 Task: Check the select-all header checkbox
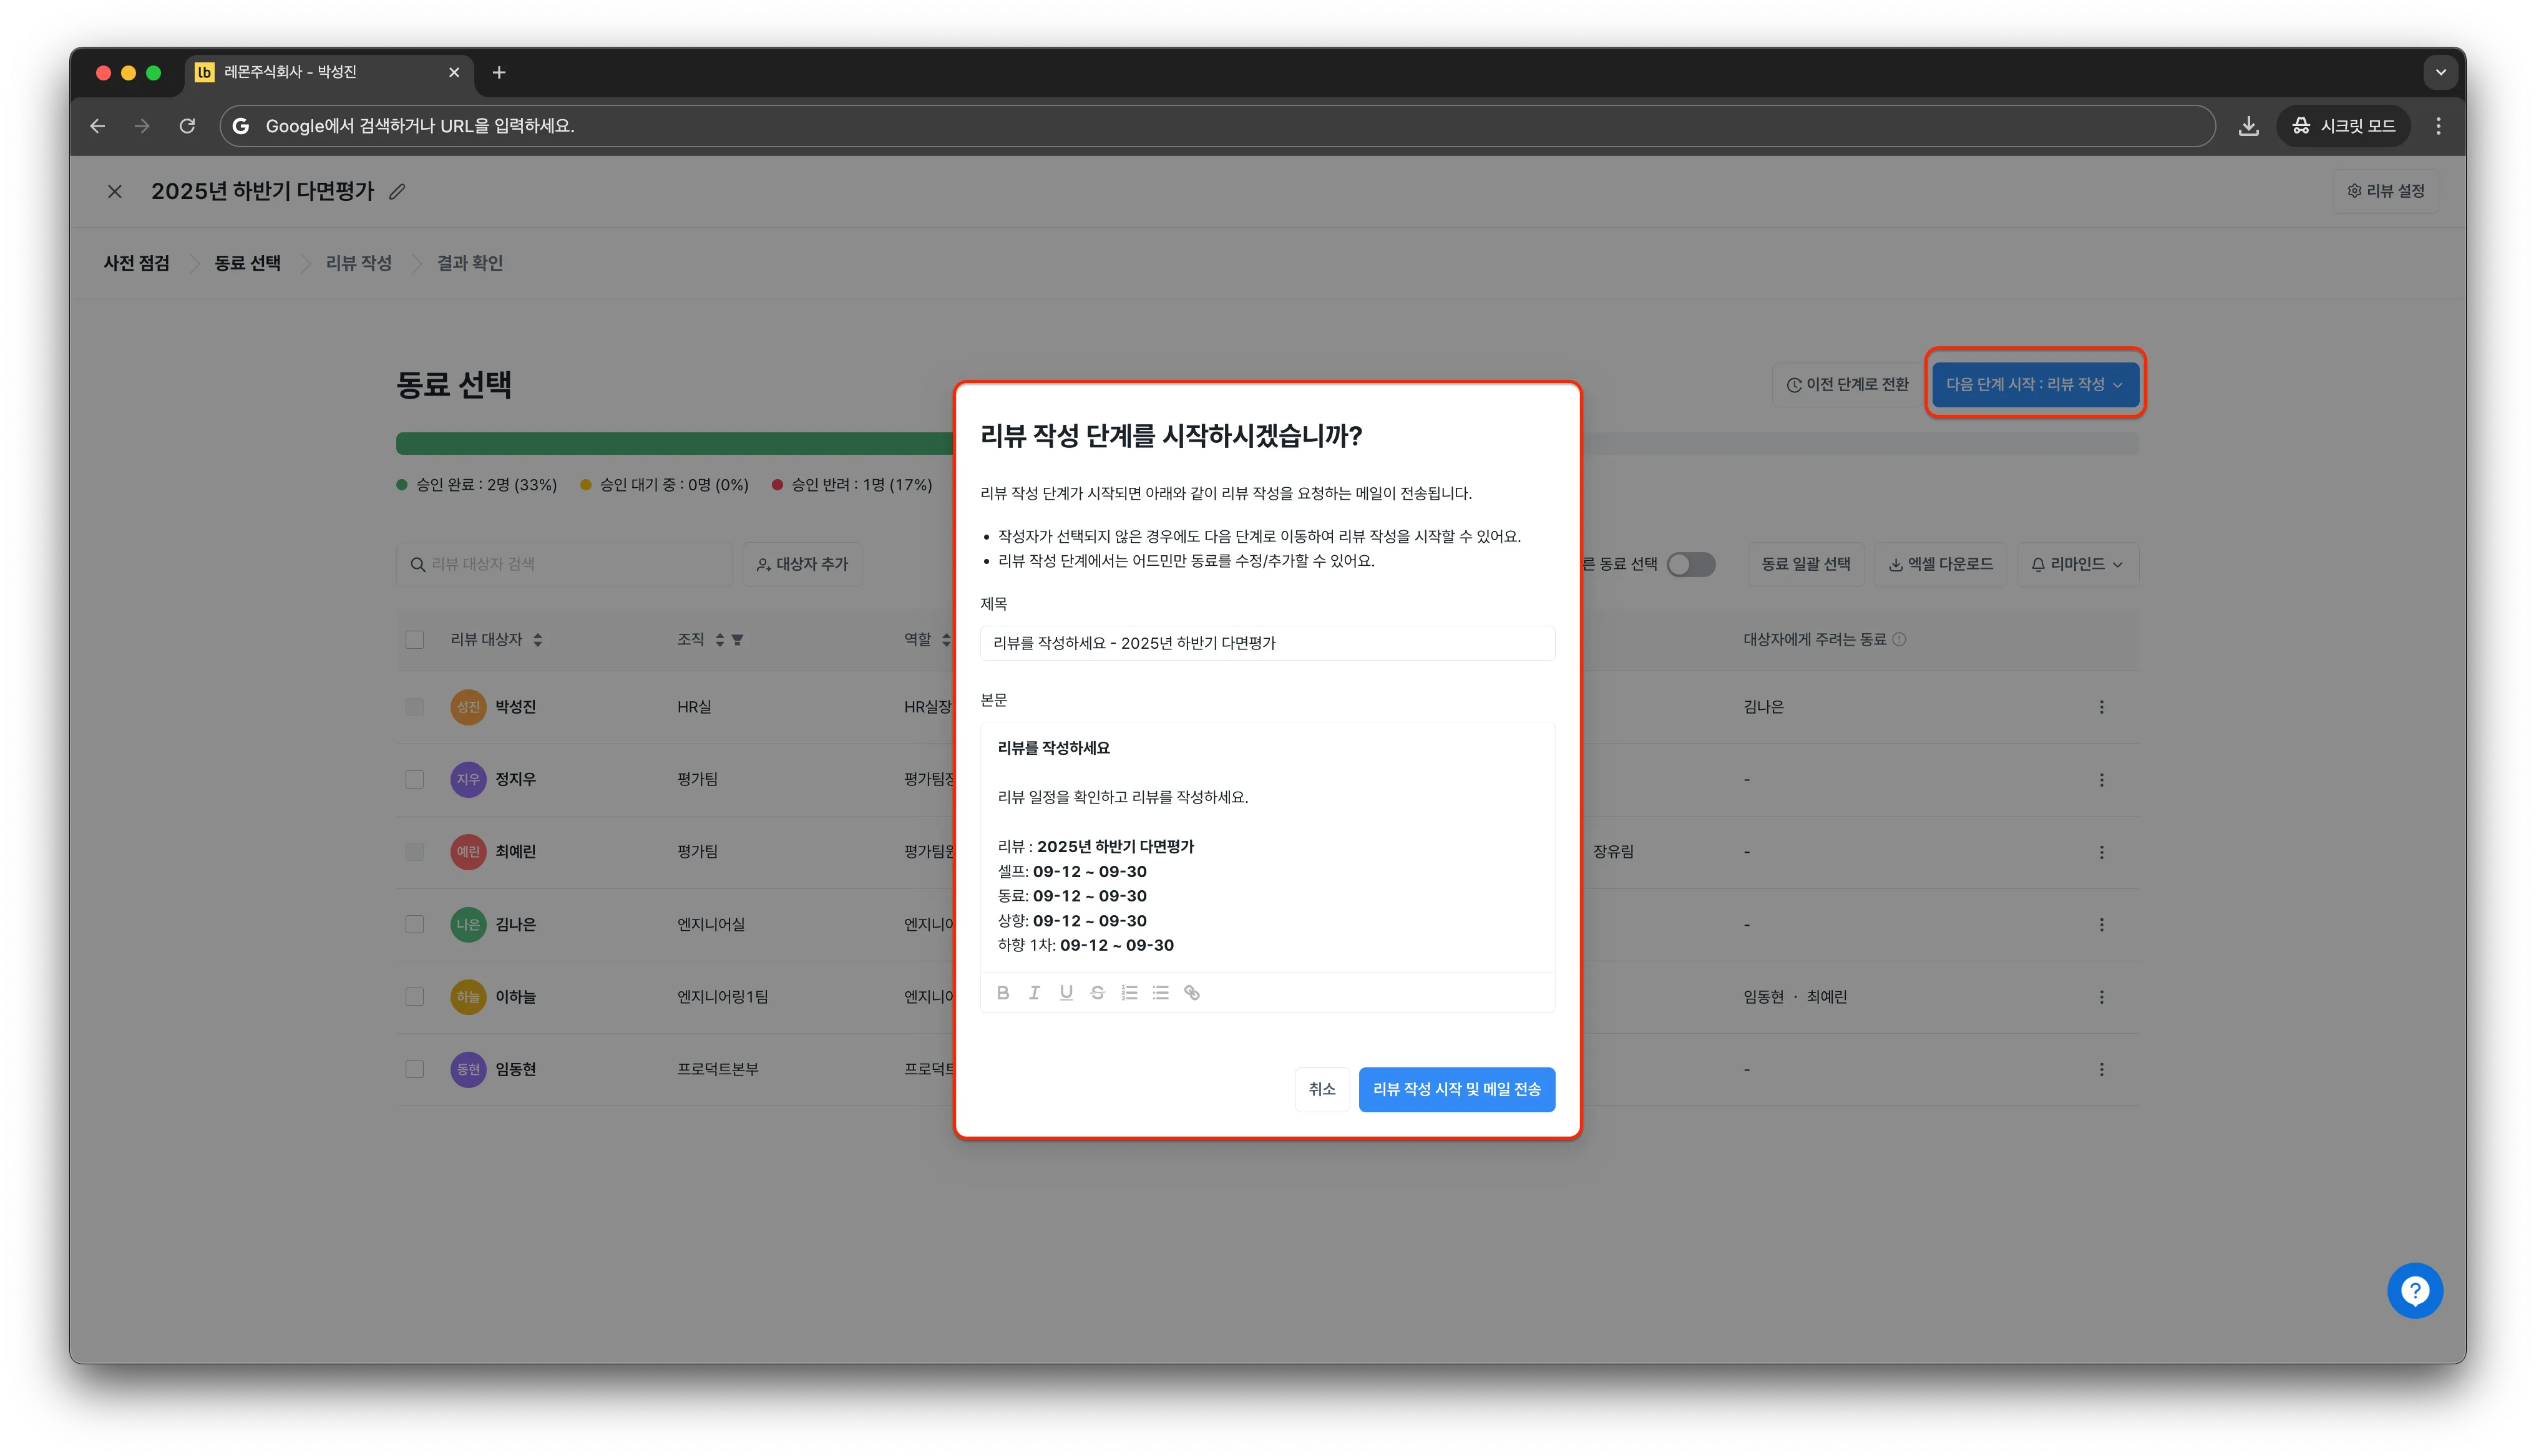pos(415,640)
